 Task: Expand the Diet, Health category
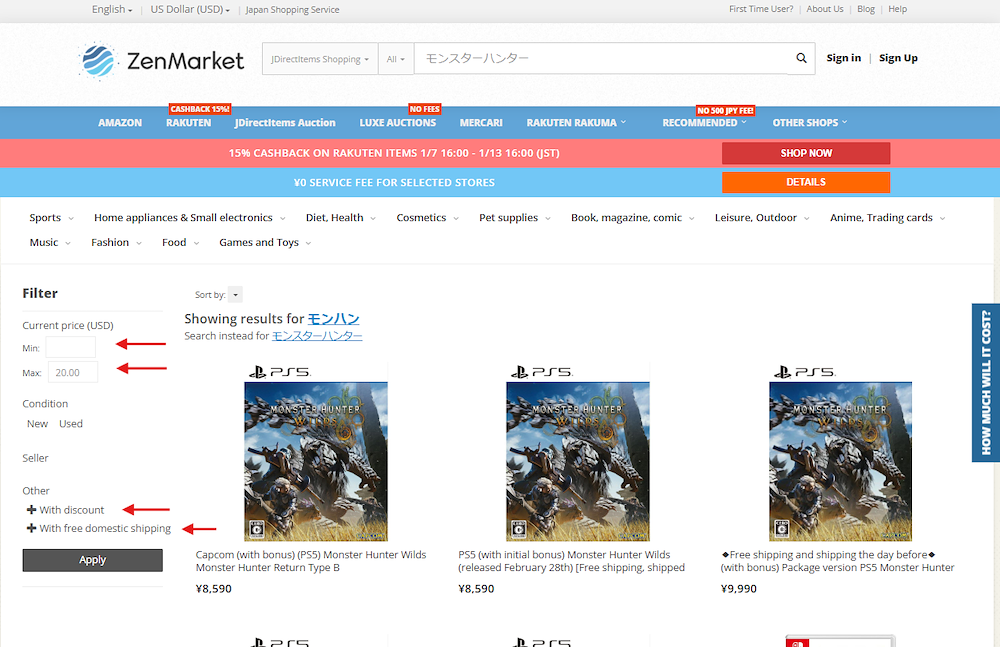(341, 218)
